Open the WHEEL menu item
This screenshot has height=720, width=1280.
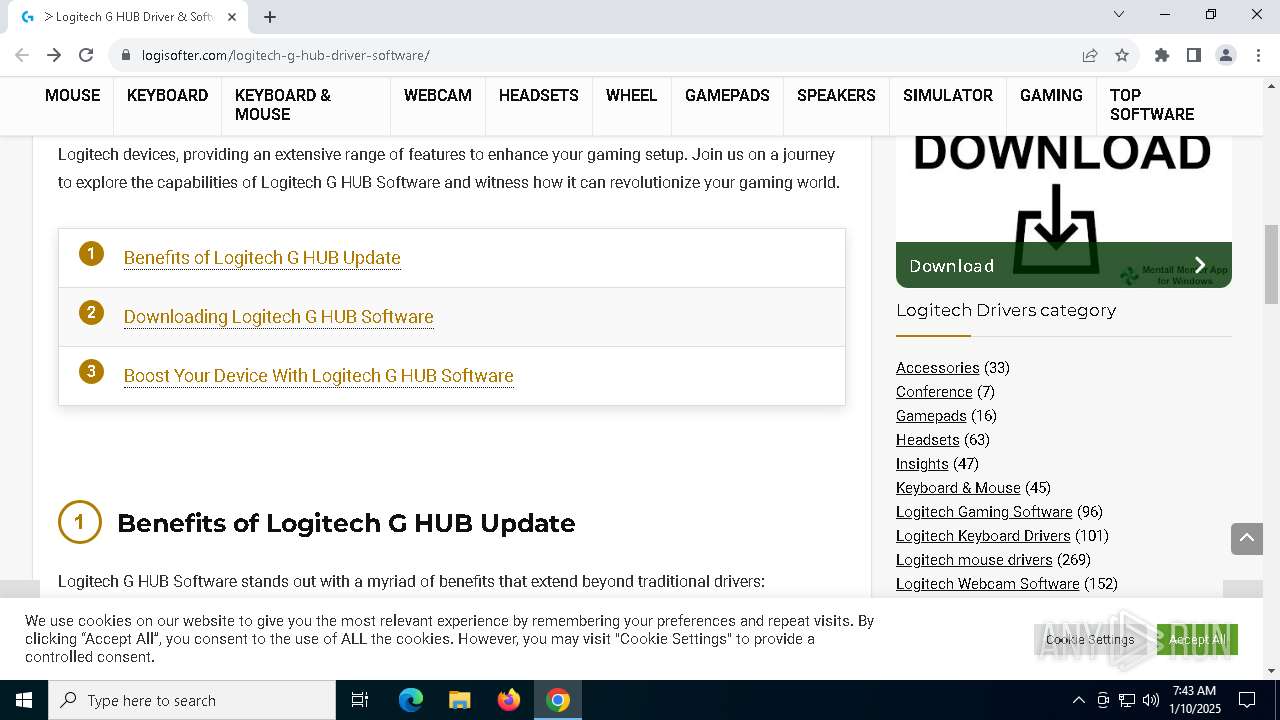631,95
